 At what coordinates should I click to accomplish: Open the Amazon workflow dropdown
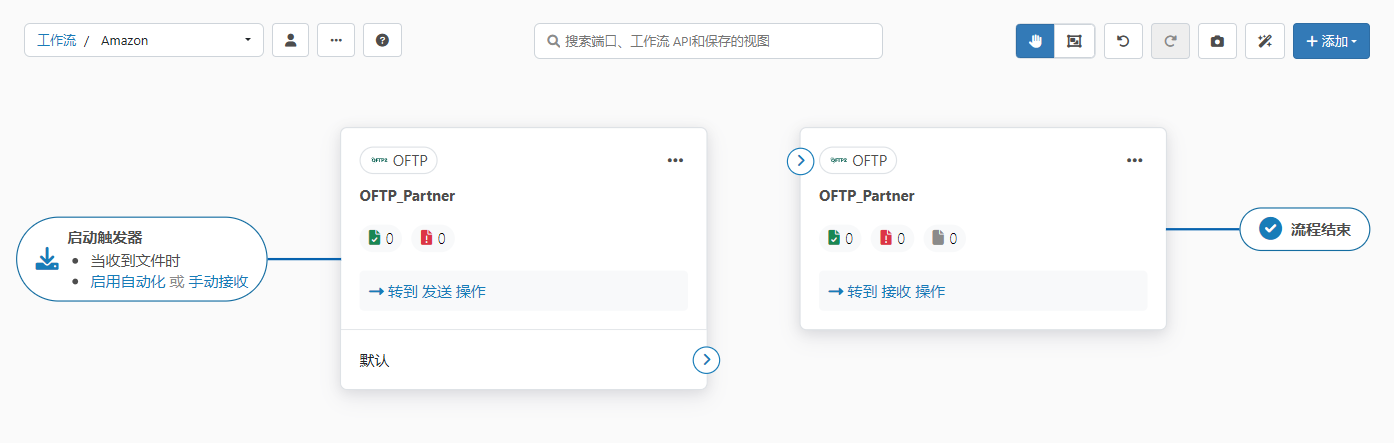(144, 41)
